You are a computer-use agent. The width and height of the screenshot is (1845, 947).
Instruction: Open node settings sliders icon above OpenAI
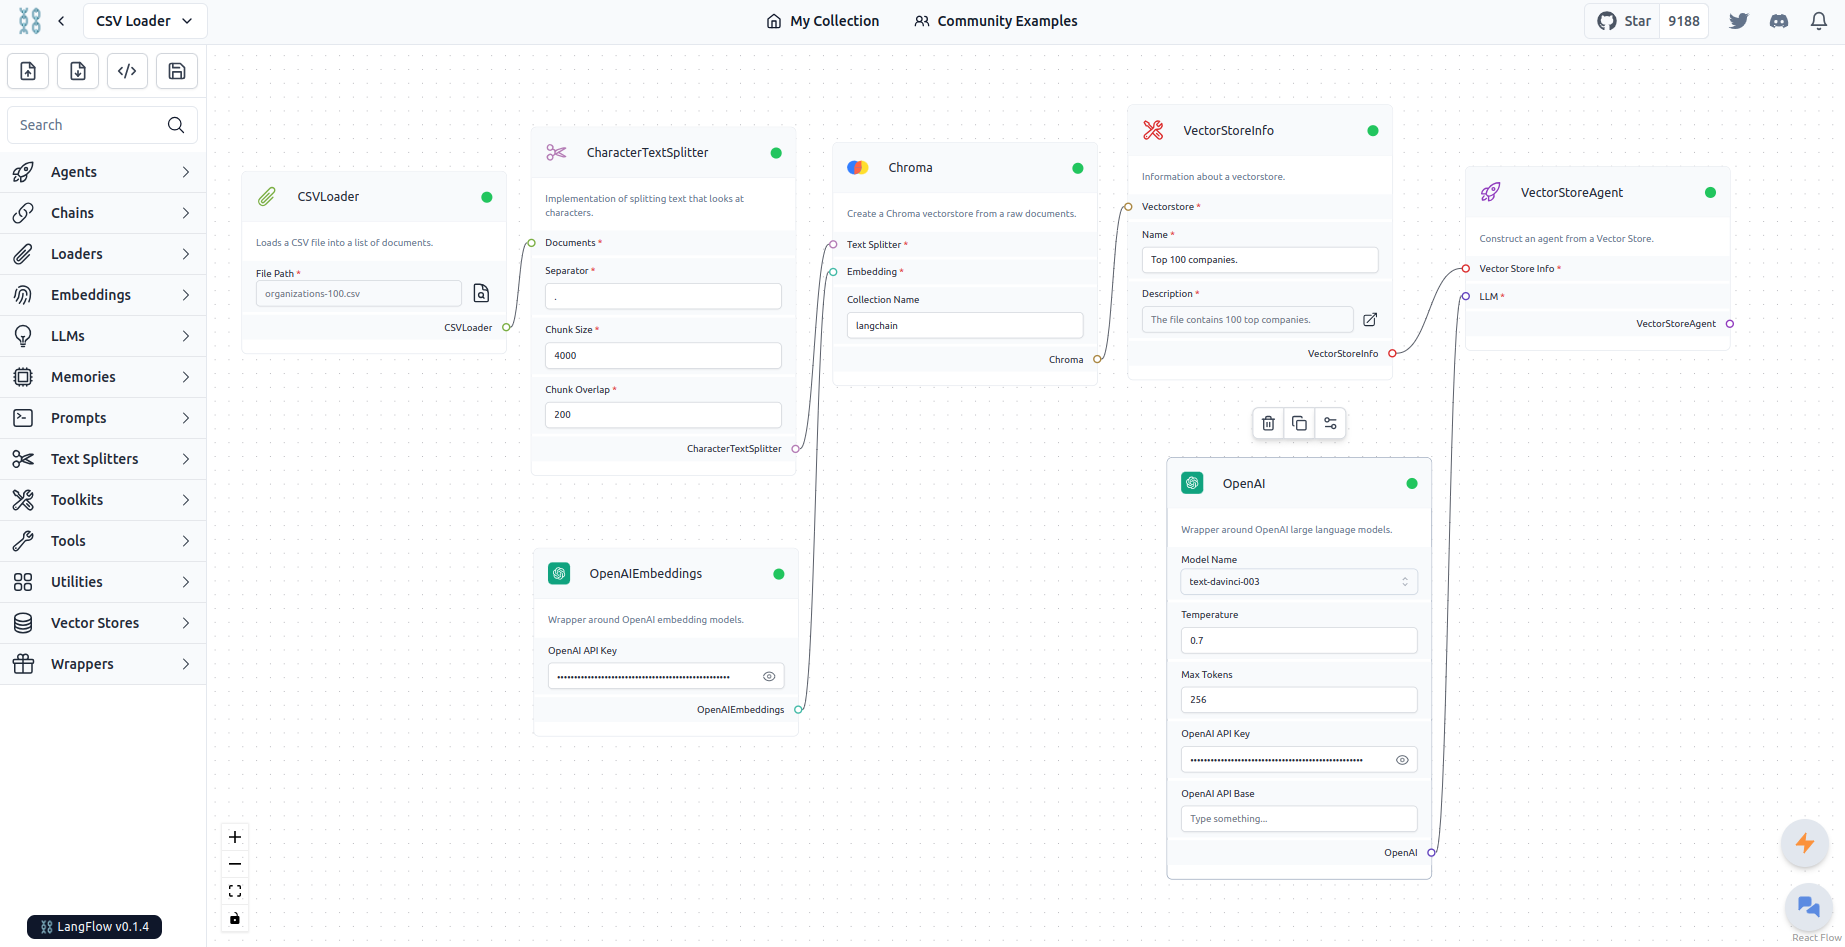[x=1330, y=423]
